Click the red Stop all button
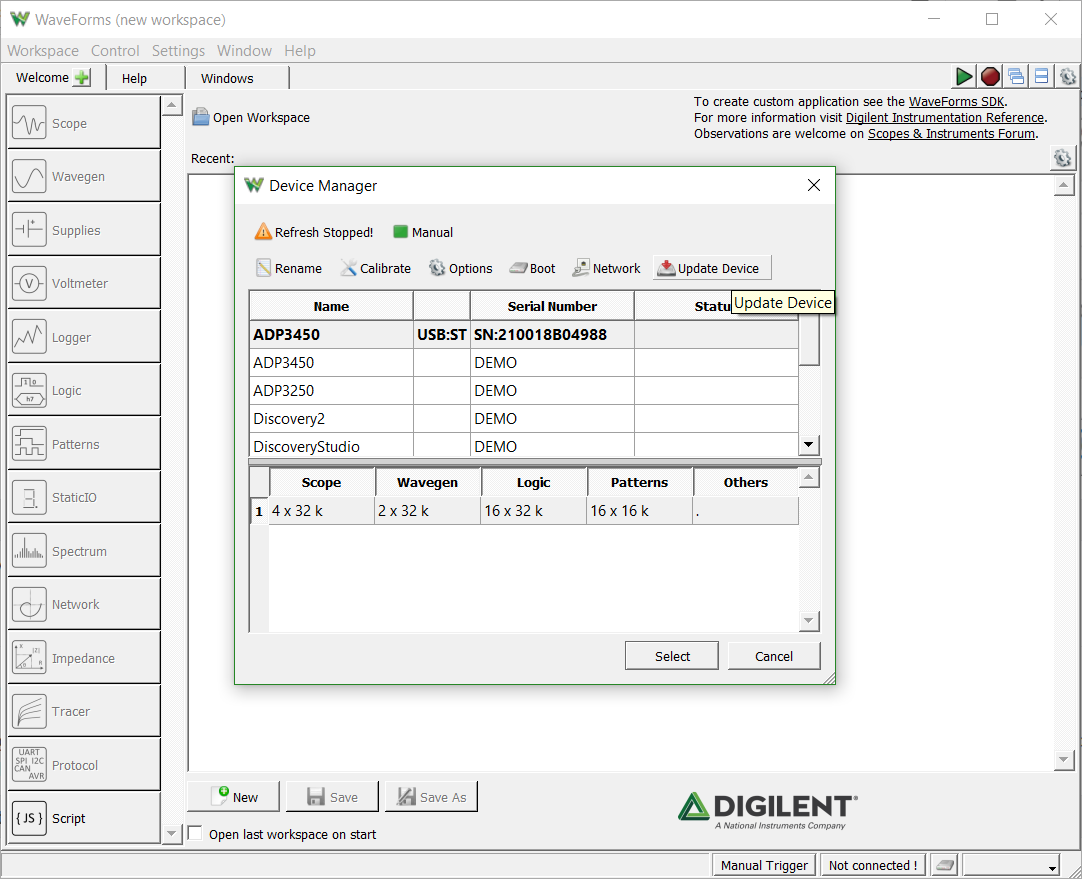The height and width of the screenshot is (879, 1082). pos(990,77)
